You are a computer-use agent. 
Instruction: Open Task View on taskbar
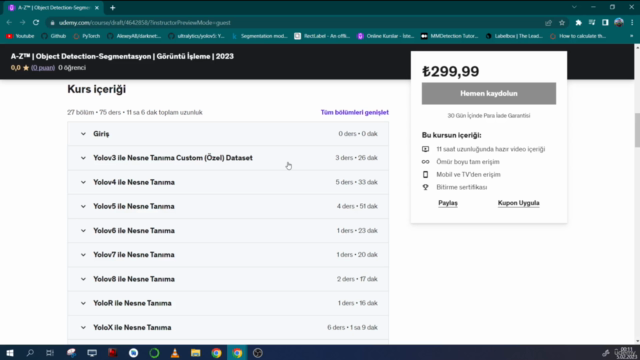[50, 353]
